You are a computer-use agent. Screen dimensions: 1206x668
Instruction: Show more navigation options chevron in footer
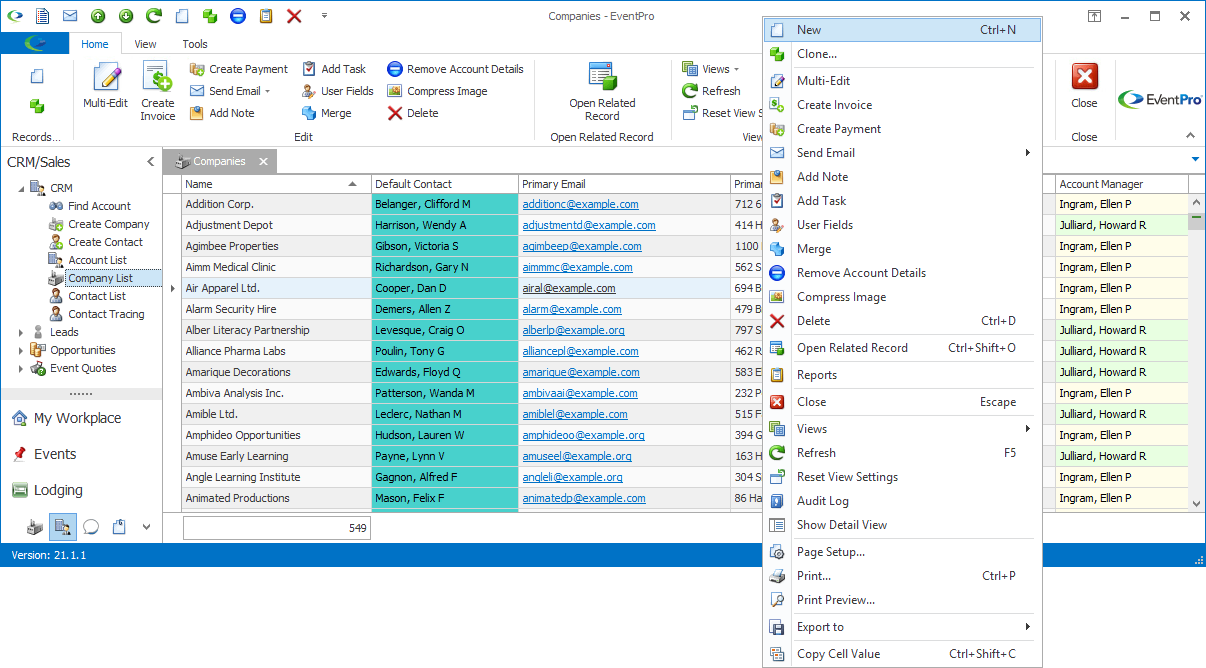[x=147, y=527]
